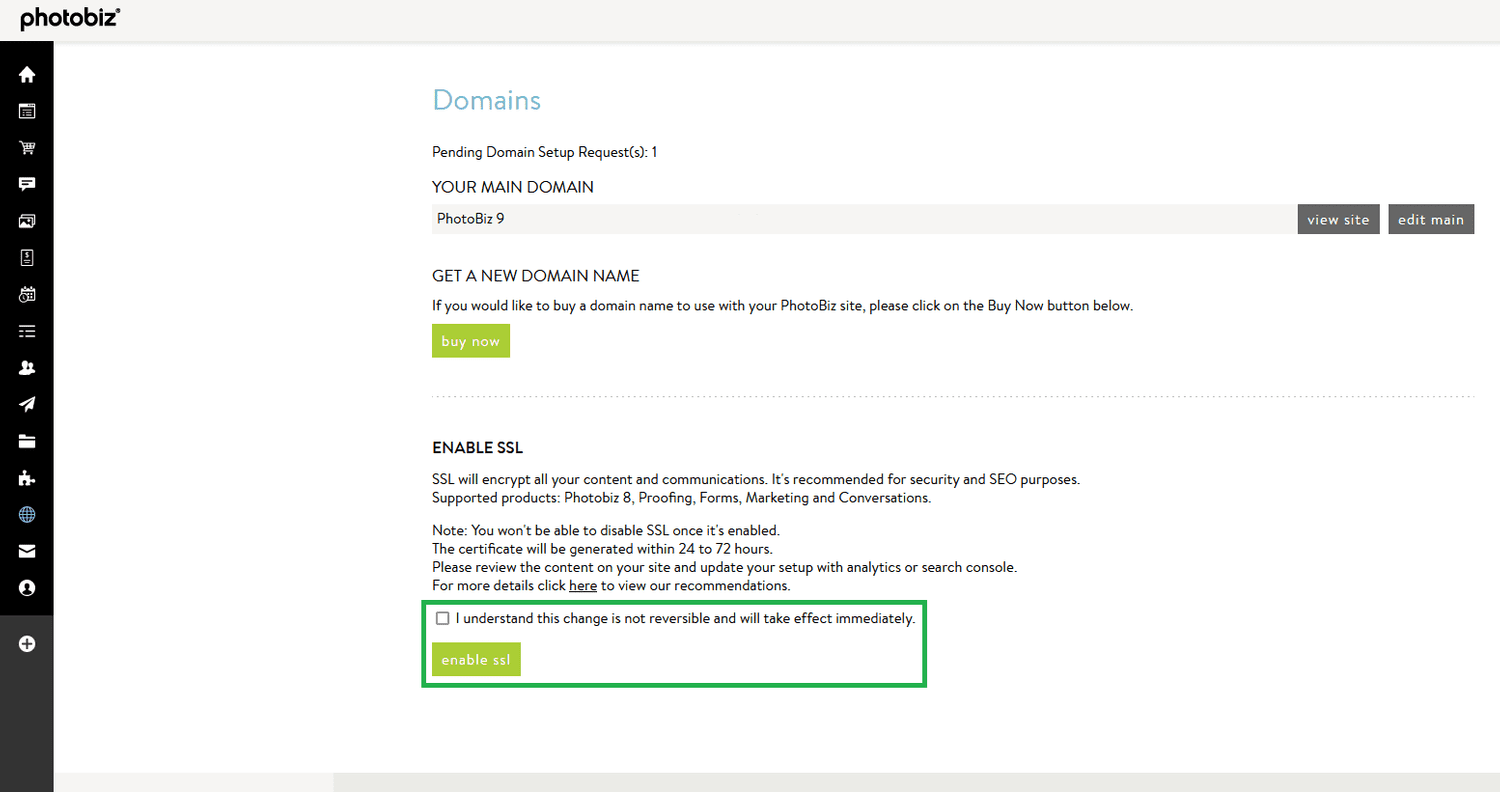Open the 'here' recommendations link
The width and height of the screenshot is (1500, 792).
(x=583, y=585)
